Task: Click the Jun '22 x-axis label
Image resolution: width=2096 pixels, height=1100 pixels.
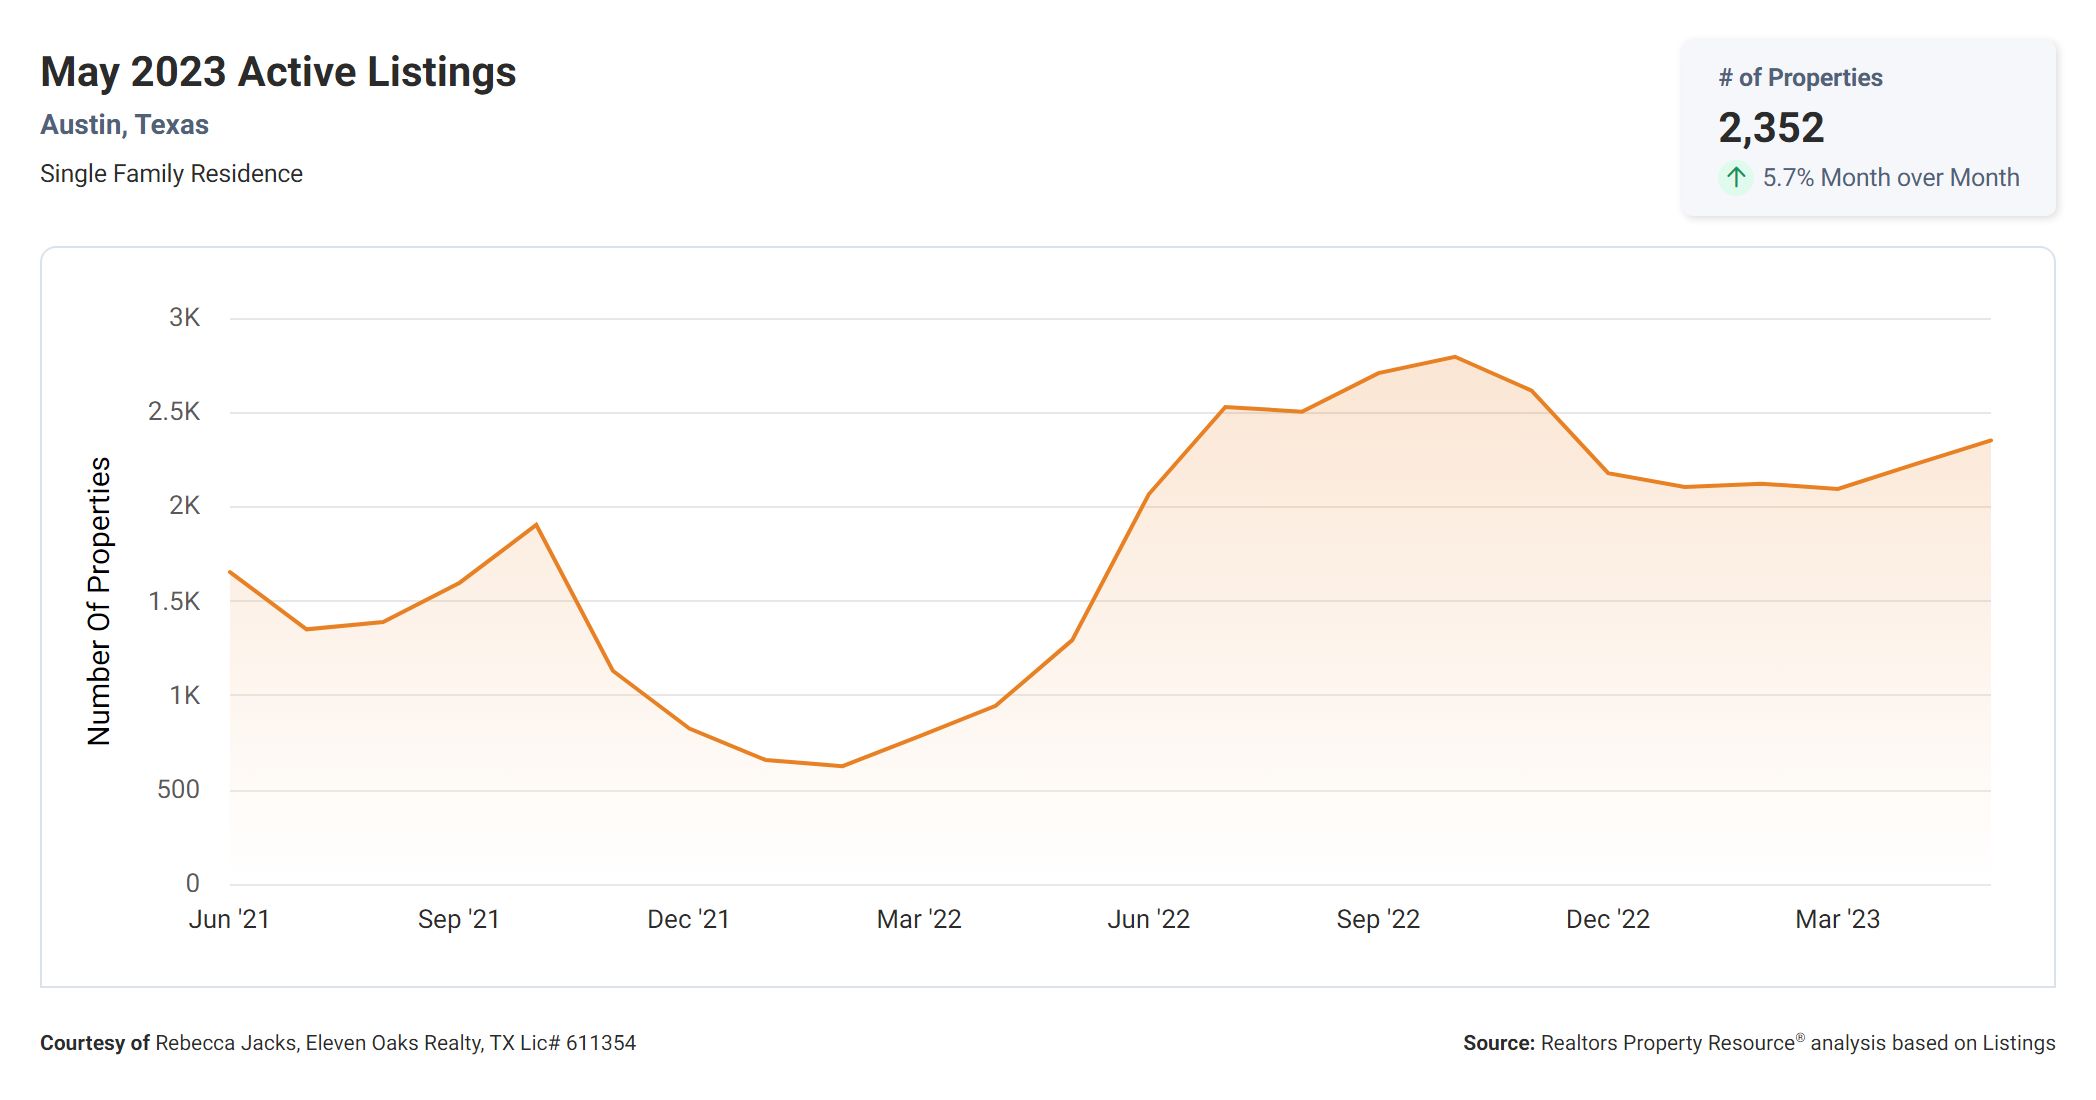Action: click(x=1148, y=919)
